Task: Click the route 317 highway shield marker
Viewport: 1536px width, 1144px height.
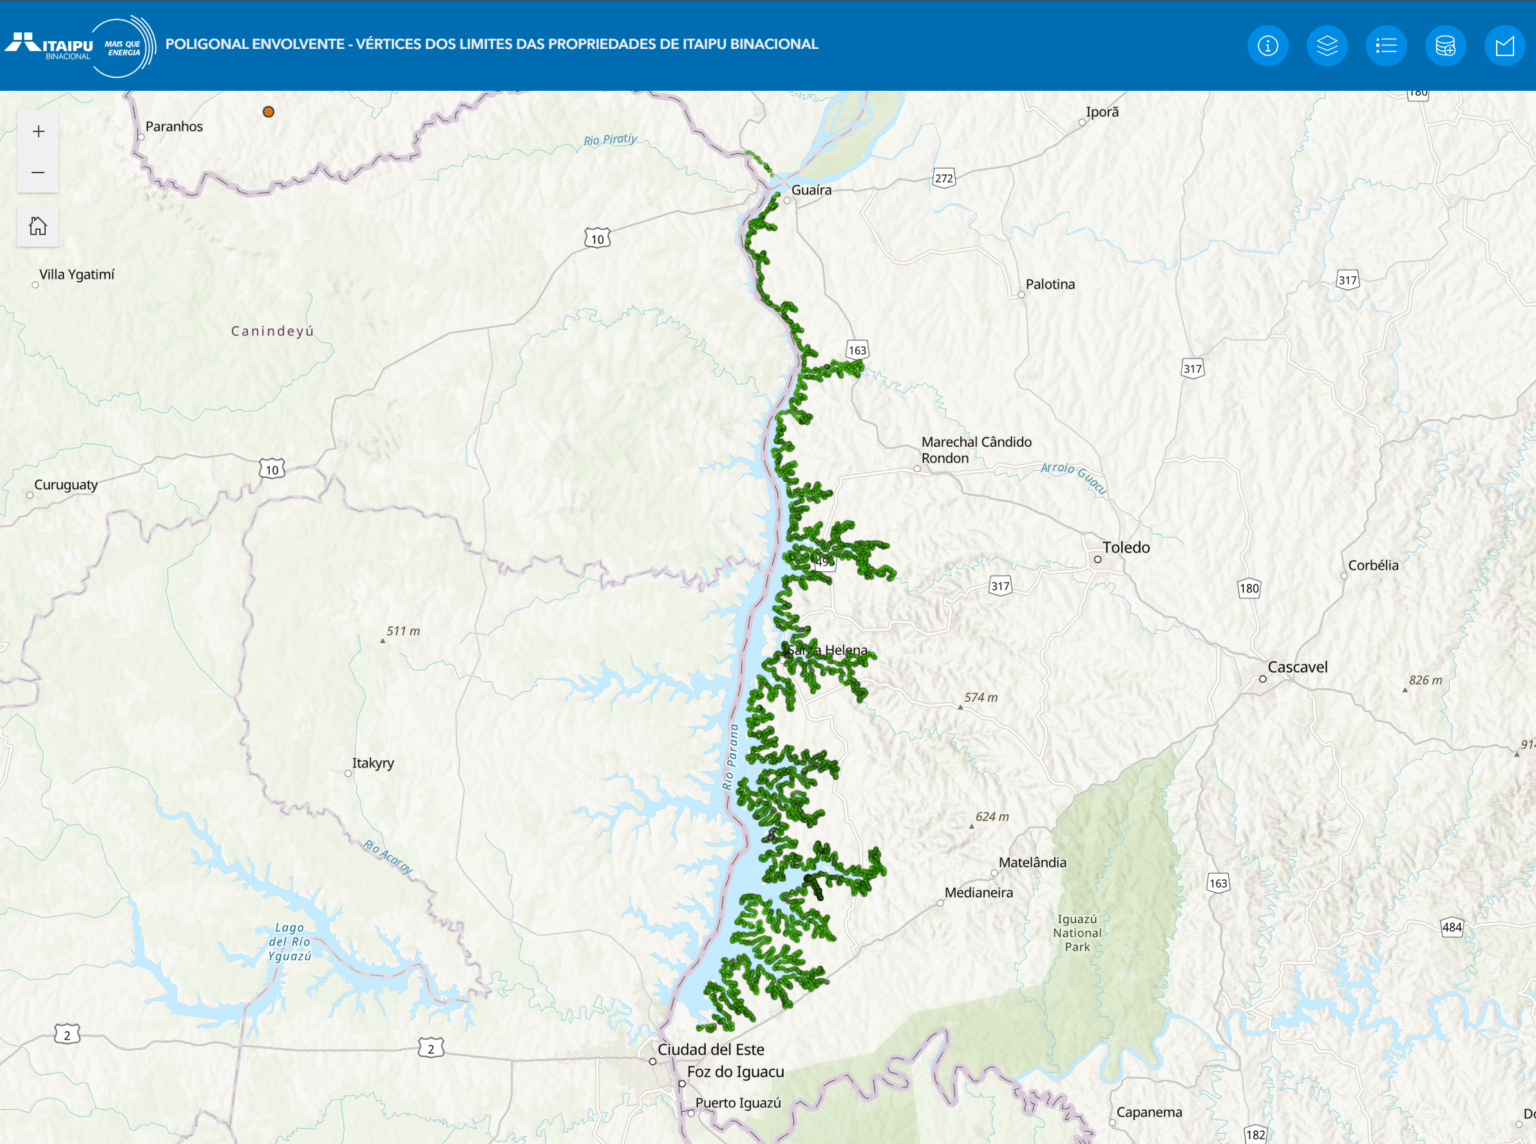Action: click(999, 585)
